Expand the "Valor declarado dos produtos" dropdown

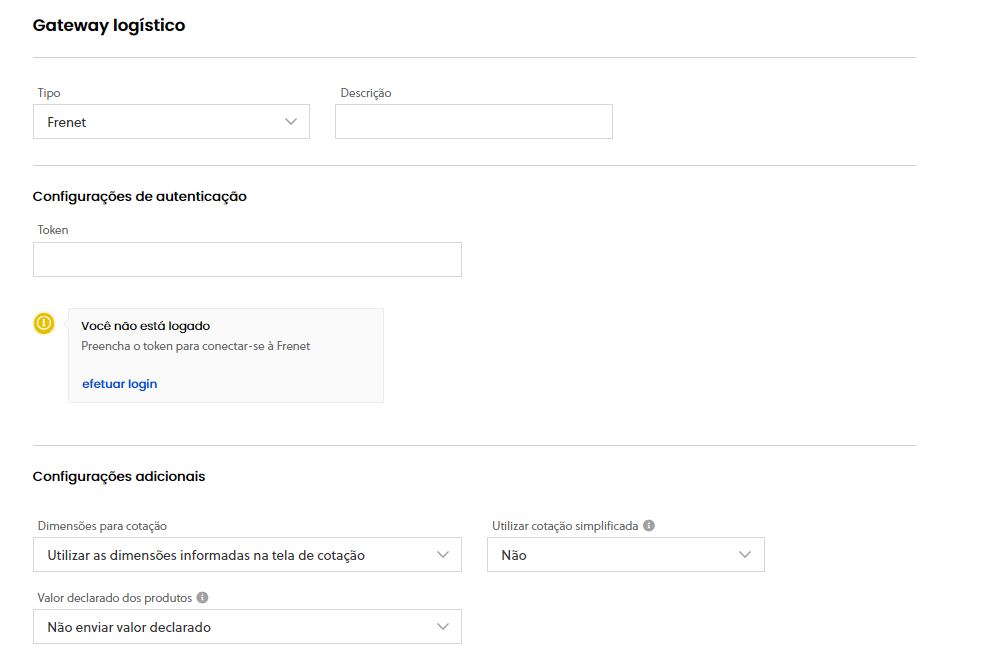[247, 626]
